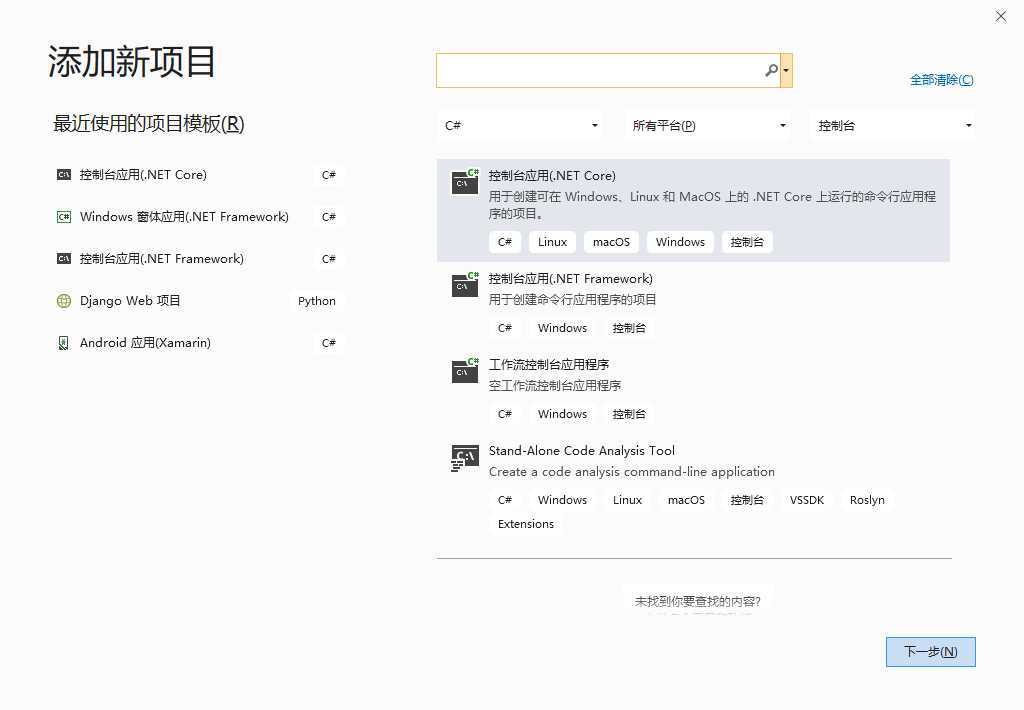Close the 添加新项目 dialog
The height and width of the screenshot is (710, 1024).
click(1000, 16)
